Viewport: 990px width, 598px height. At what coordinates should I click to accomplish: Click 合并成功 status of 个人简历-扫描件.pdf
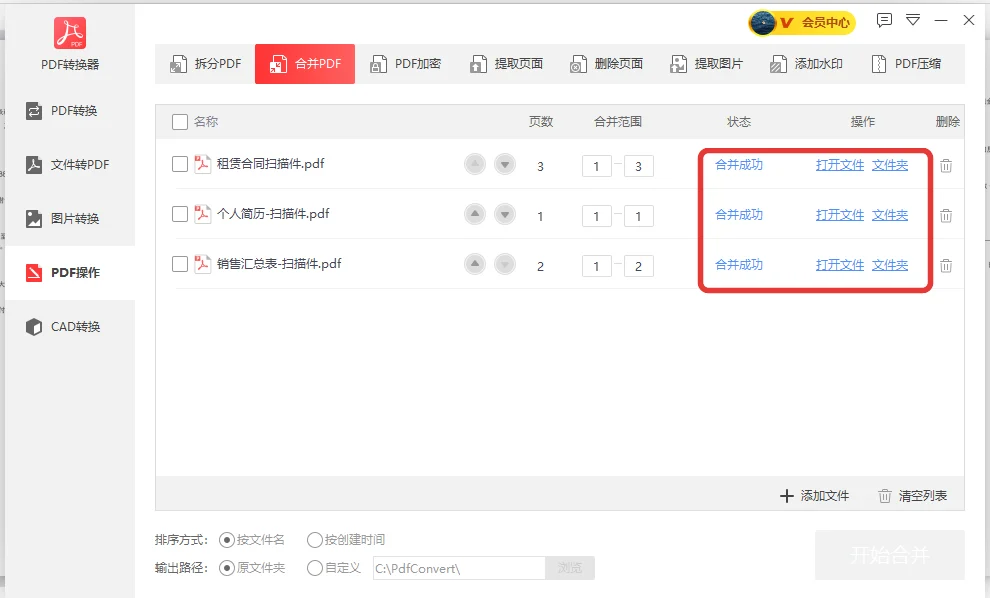click(x=739, y=215)
